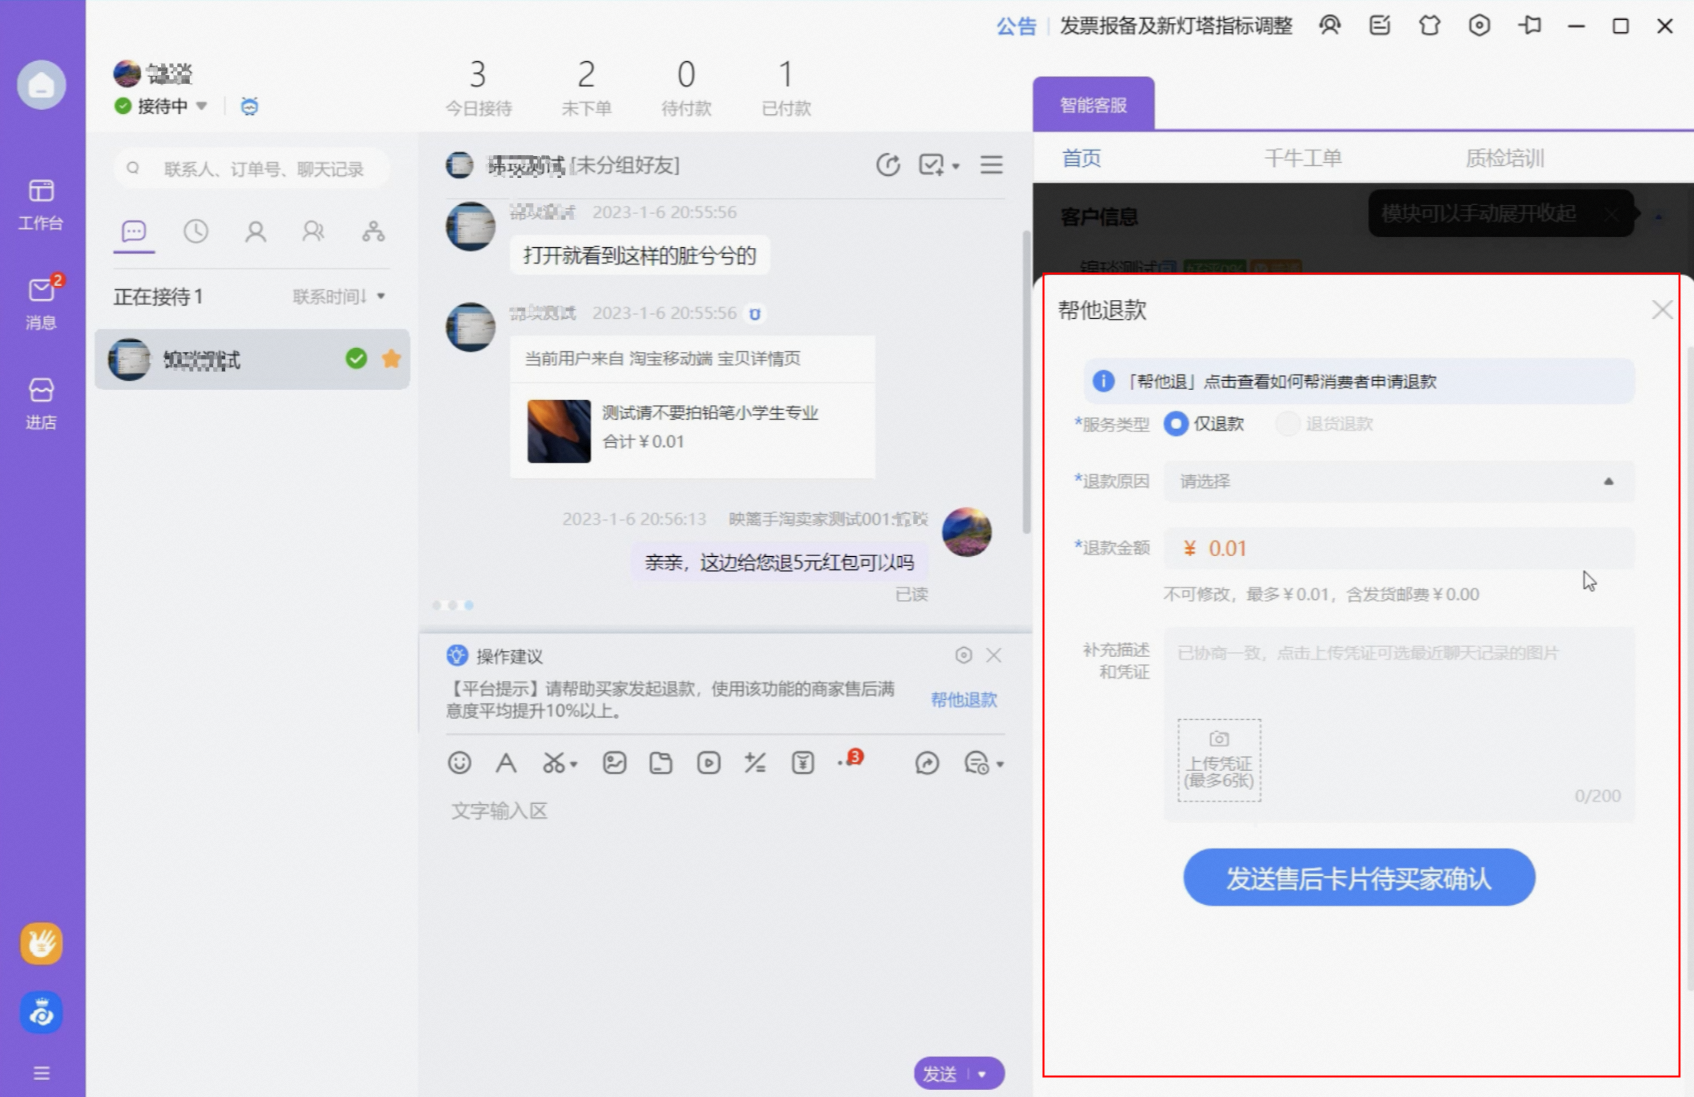Click the contact search input field
The image size is (1694, 1097).
tap(252, 169)
